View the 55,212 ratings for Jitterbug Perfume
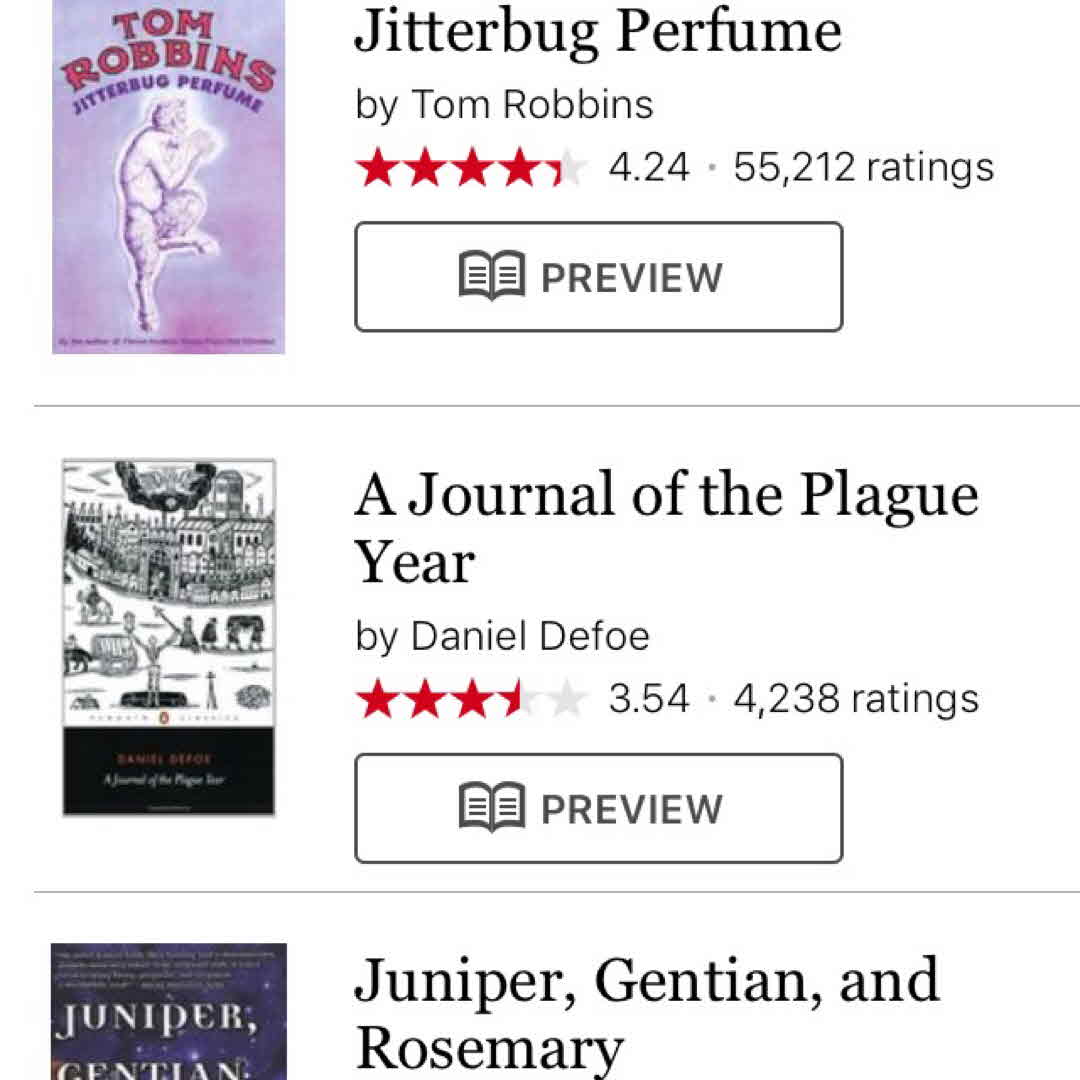This screenshot has height=1080, width=1080. (x=863, y=167)
